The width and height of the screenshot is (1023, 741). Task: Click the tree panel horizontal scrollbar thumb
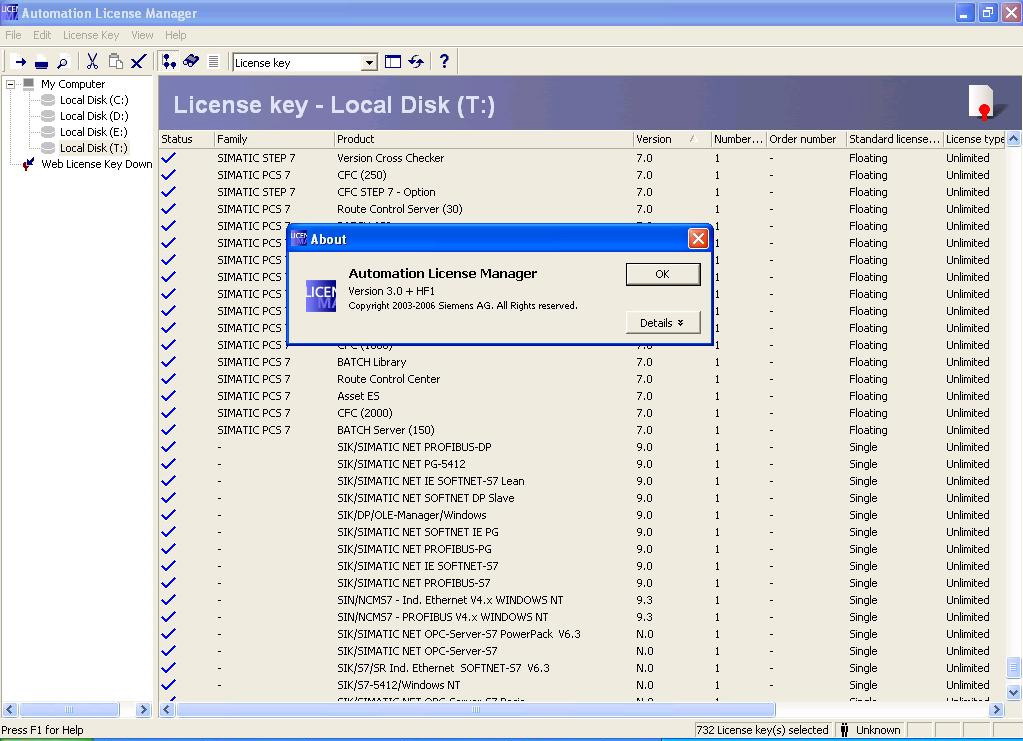(69, 709)
